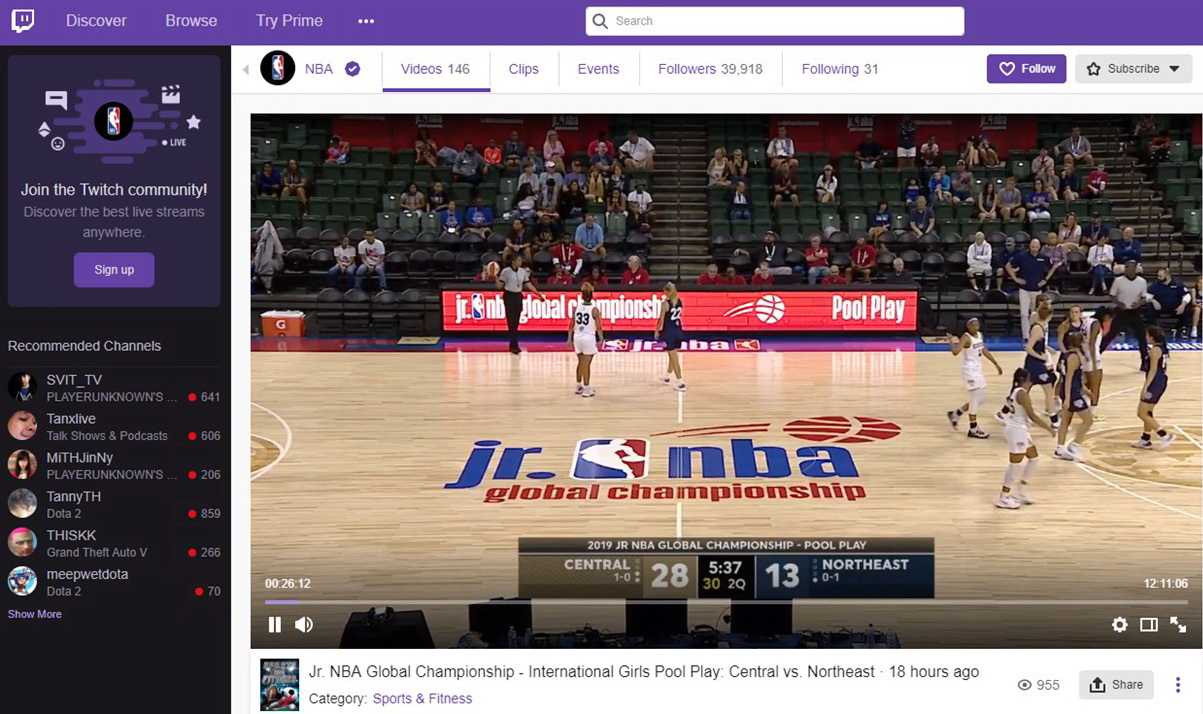Click Talk Shows & Podcasts under Tanxlive

tap(107, 436)
